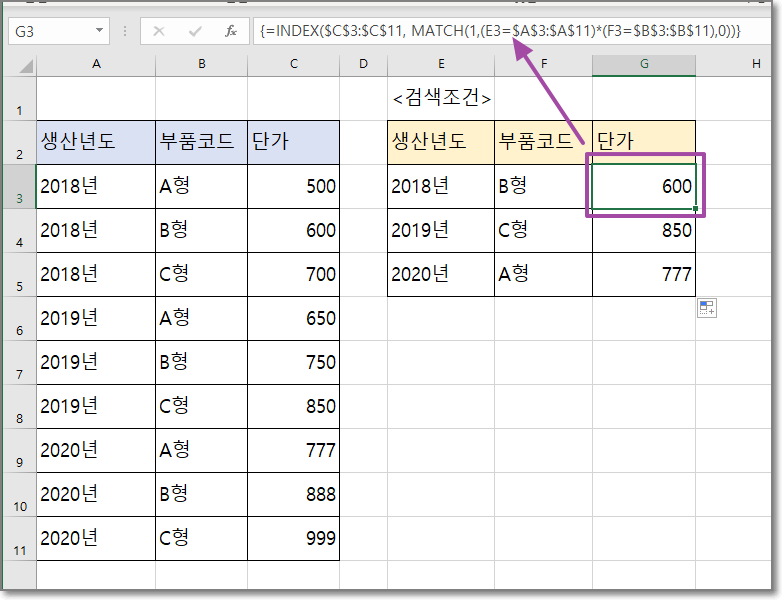Click the Insert Function fx icon
782x600 pixels.
(x=230, y=31)
